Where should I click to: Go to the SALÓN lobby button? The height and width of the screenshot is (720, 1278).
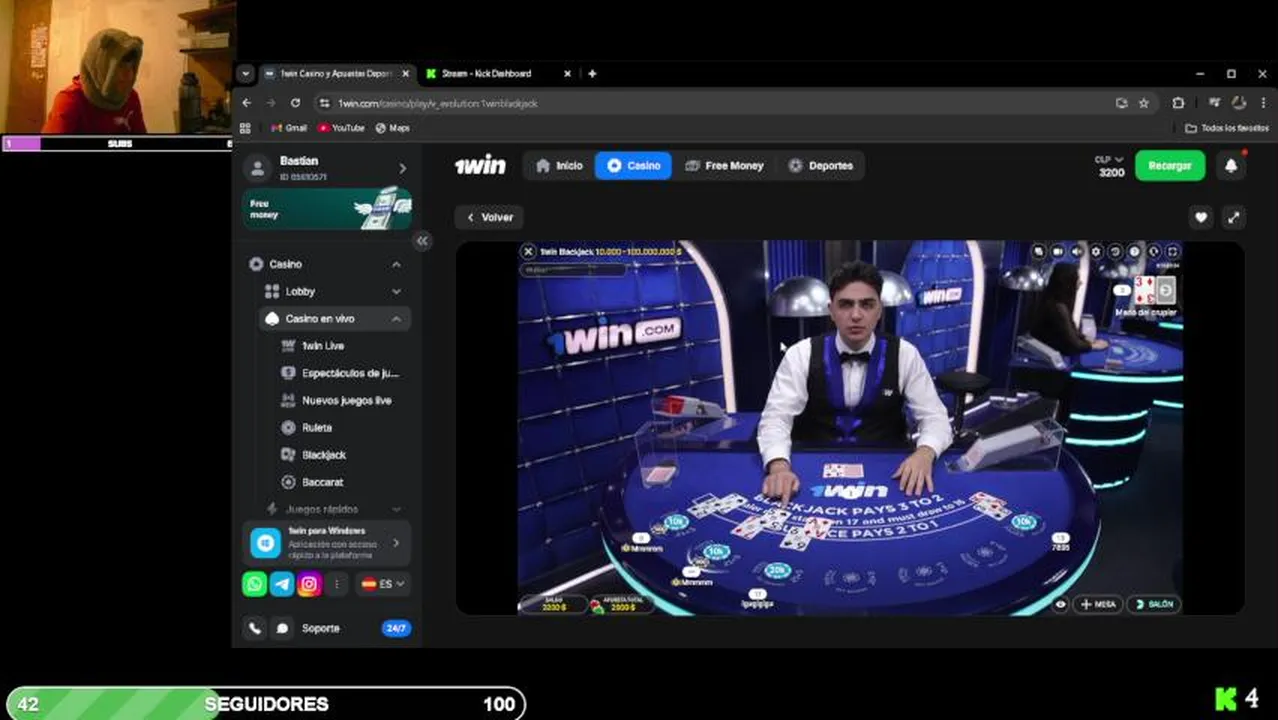(1153, 604)
